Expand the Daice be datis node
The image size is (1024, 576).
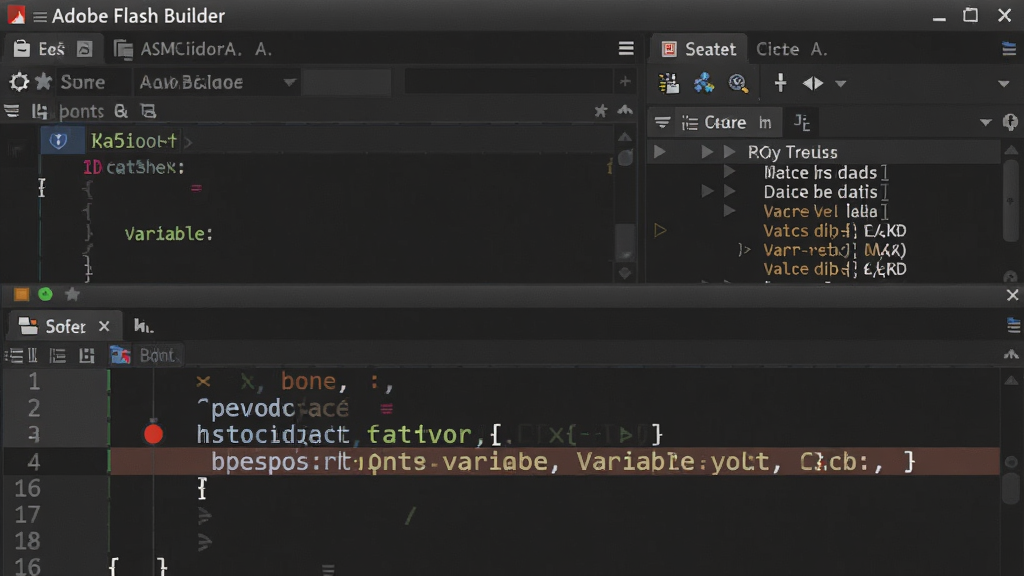click(729, 191)
